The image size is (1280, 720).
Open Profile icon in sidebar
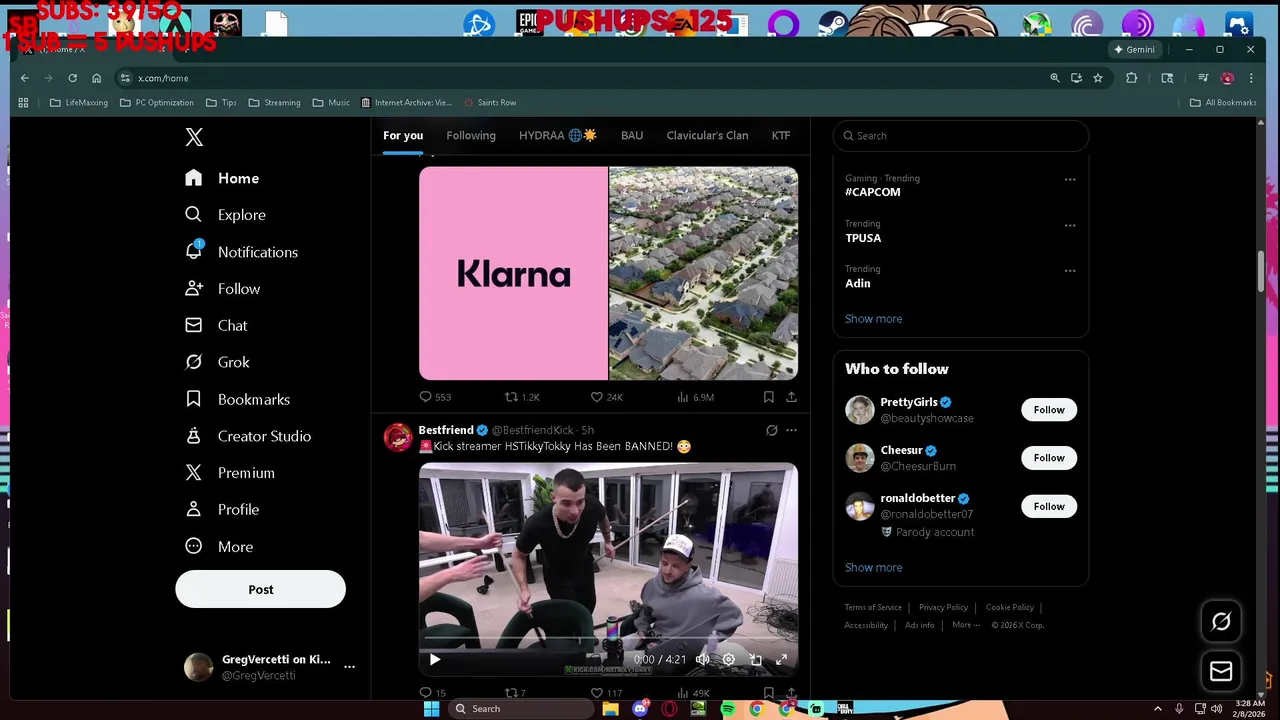(194, 509)
